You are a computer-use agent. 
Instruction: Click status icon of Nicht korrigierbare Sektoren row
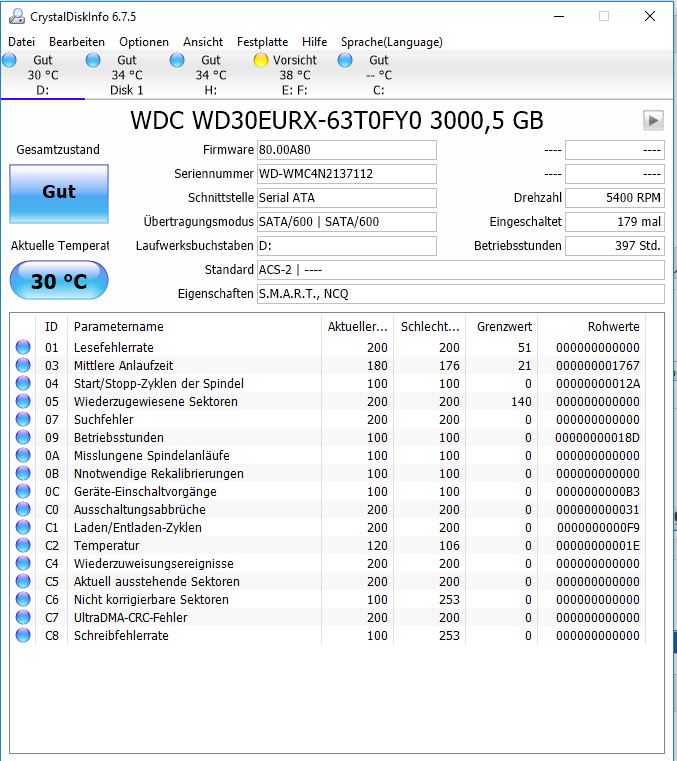tap(23, 599)
